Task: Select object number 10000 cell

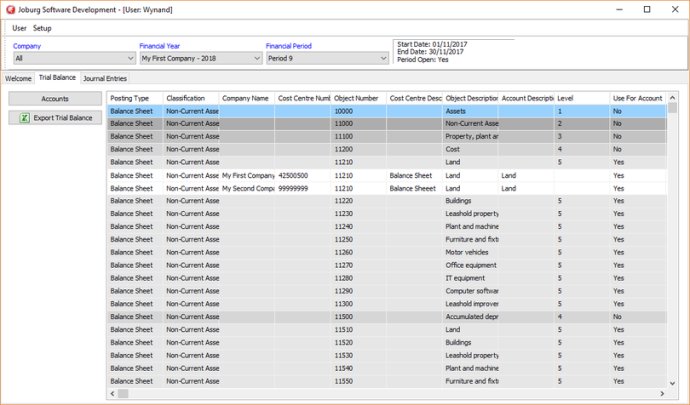Action: [359, 111]
